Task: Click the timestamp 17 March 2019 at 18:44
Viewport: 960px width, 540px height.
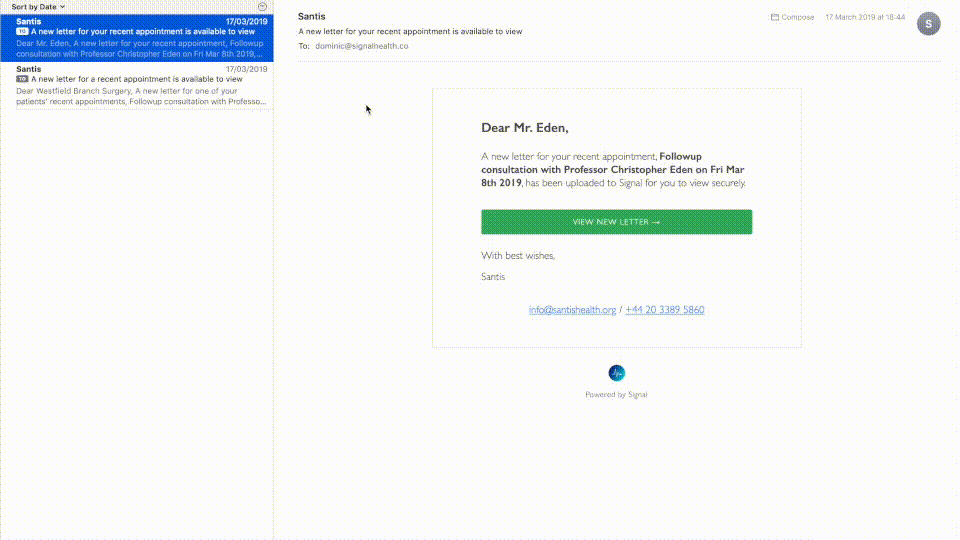Action: [865, 17]
